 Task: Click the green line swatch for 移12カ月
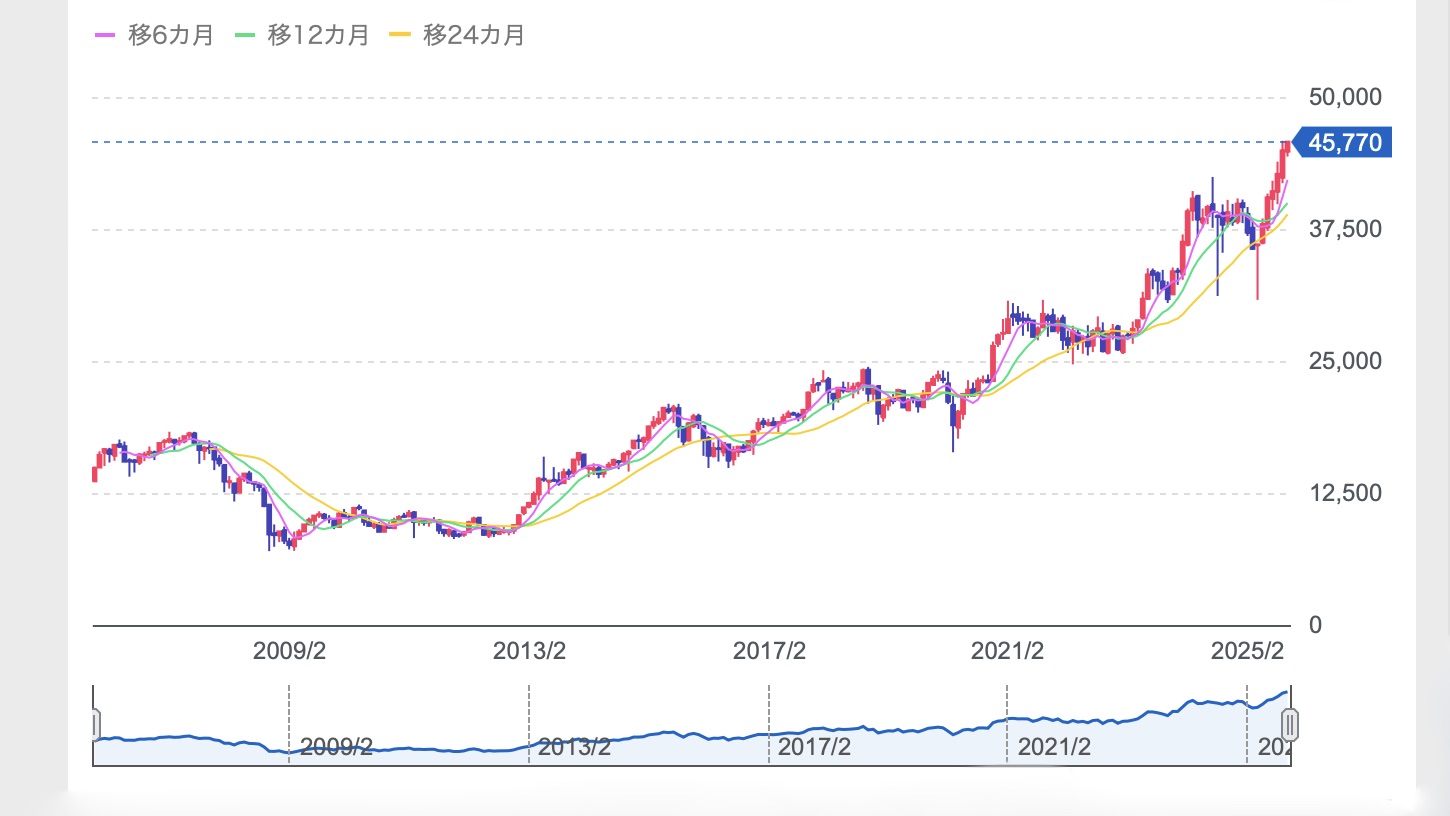[245, 36]
